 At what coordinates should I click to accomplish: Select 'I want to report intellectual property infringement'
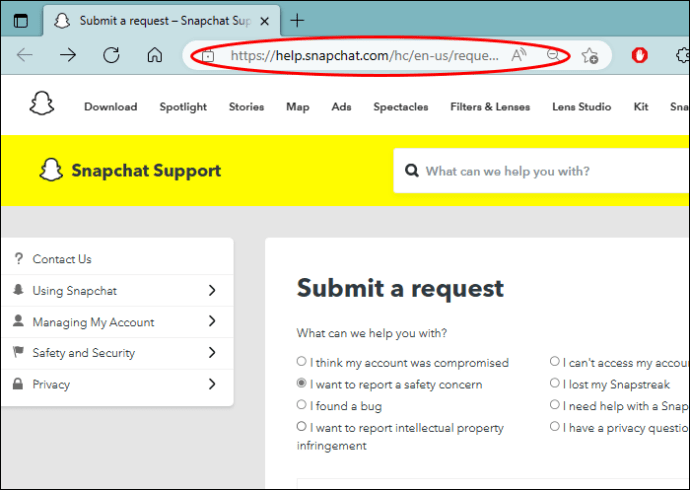pos(301,426)
